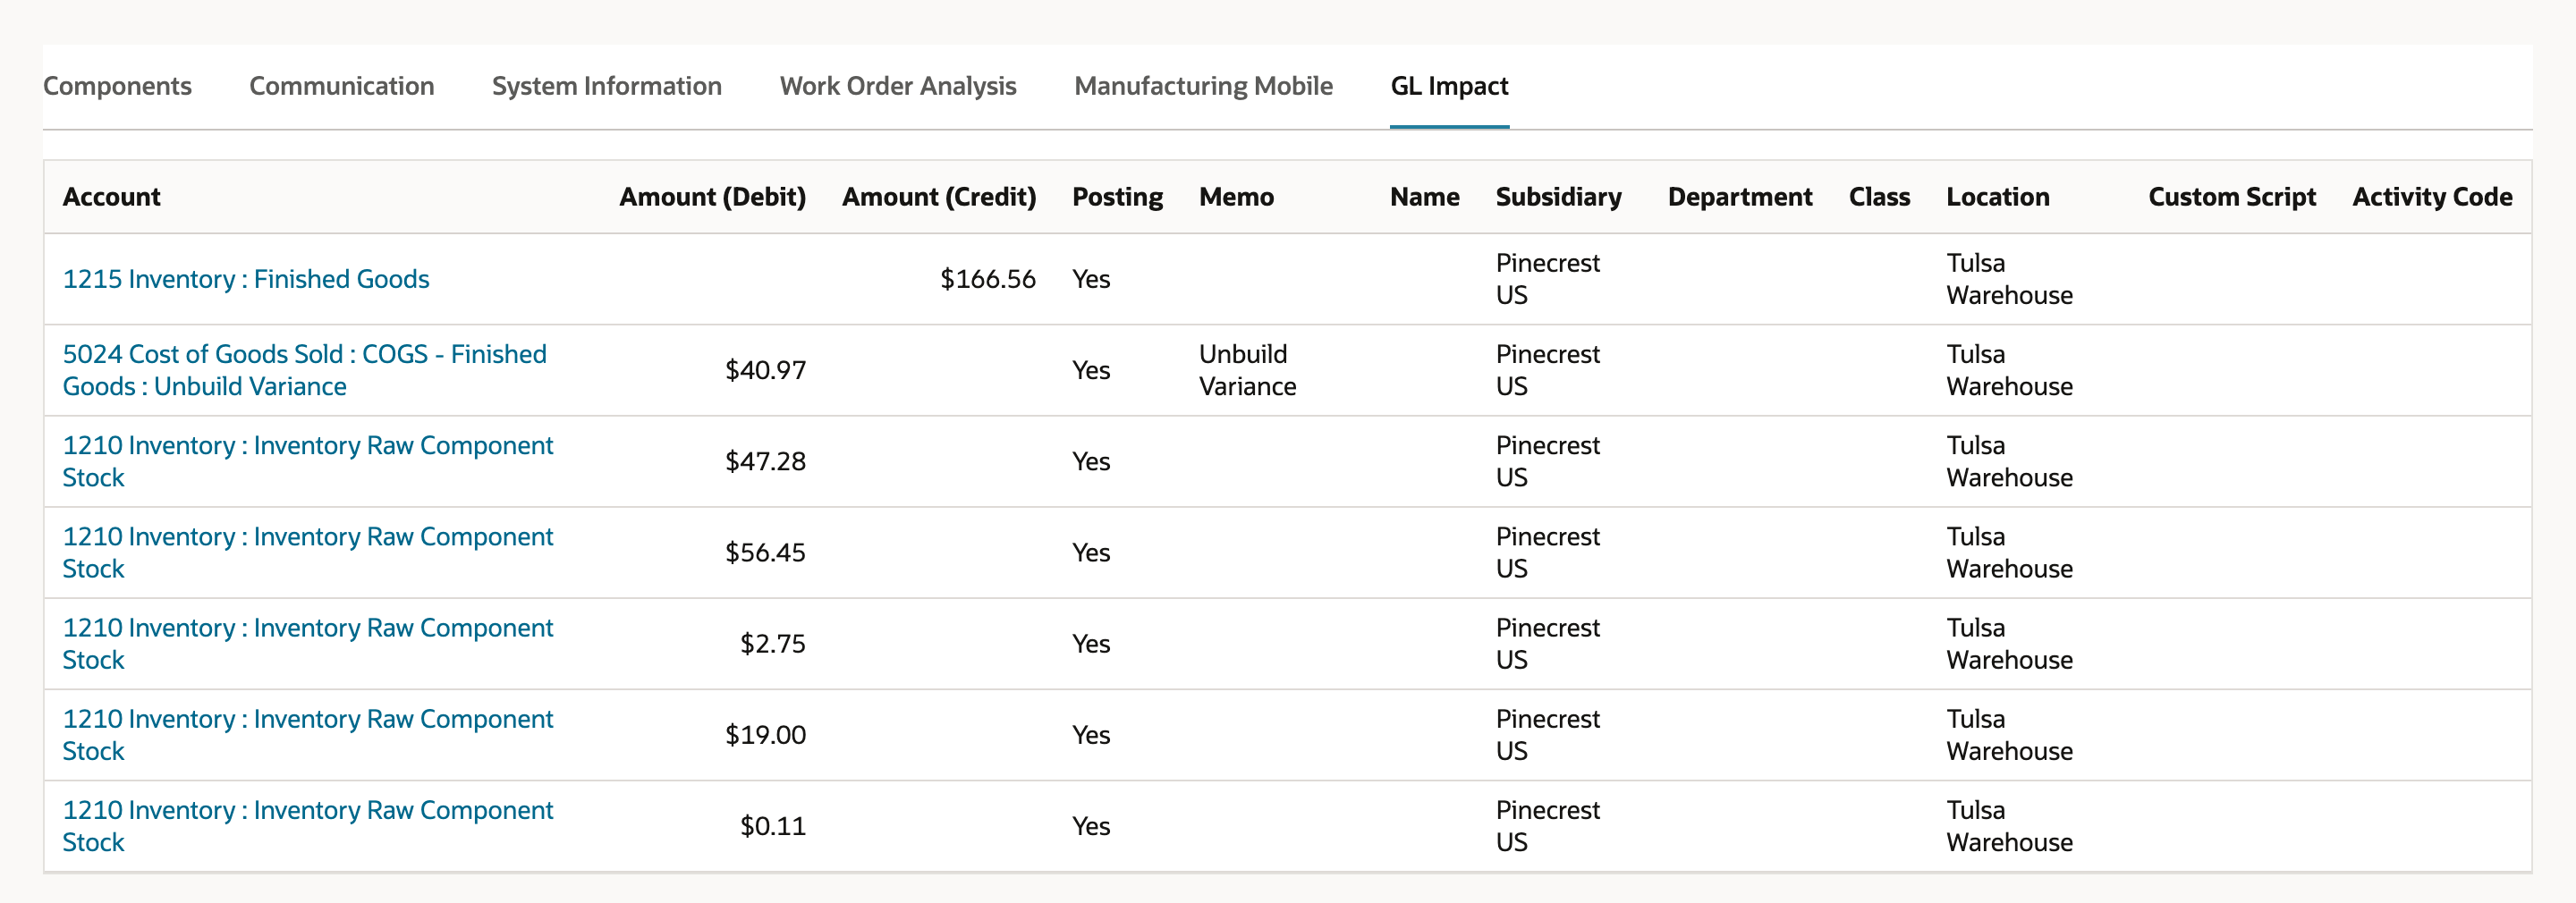Click the Location column header
2576x903 pixels.
pyautogui.click(x=1997, y=197)
